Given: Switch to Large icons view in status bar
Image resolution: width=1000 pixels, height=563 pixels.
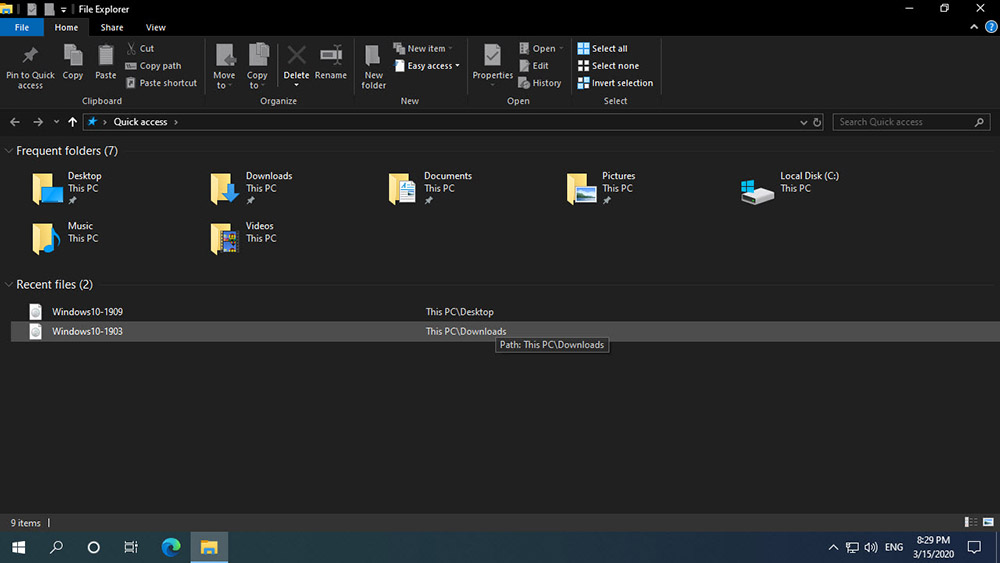Looking at the screenshot, I should [988, 522].
